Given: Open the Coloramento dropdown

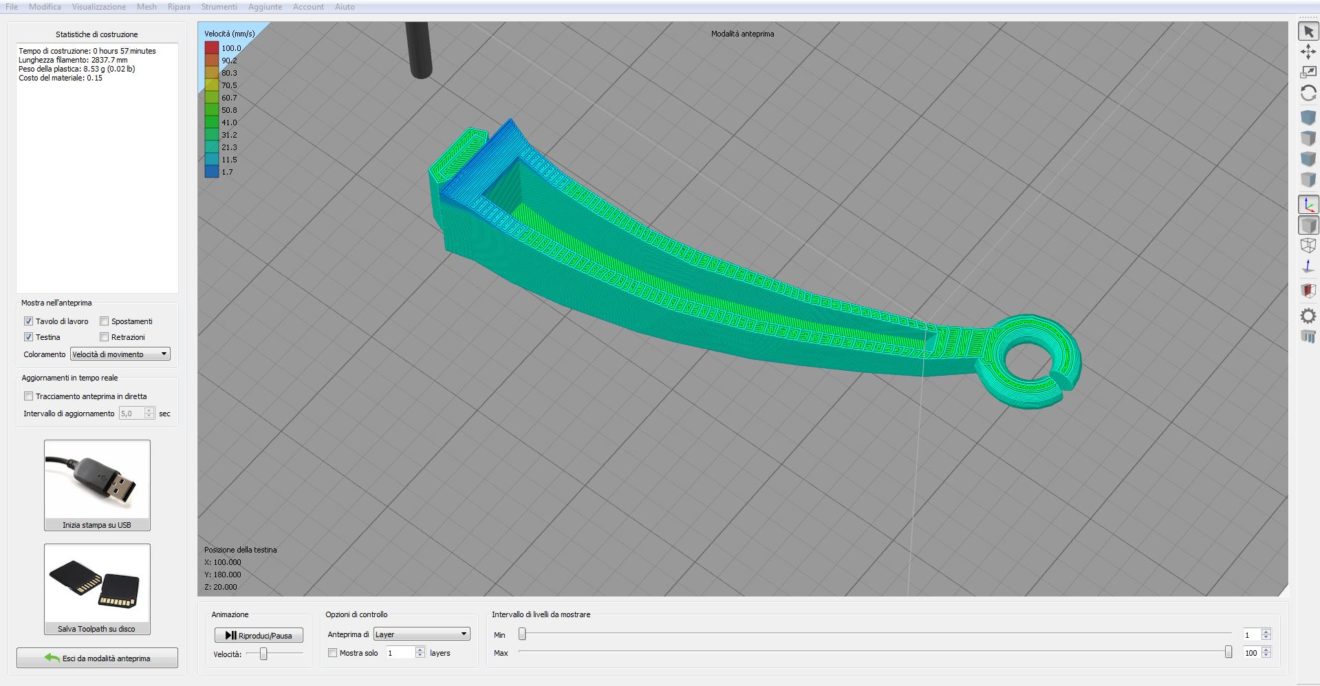Looking at the screenshot, I should (120, 354).
